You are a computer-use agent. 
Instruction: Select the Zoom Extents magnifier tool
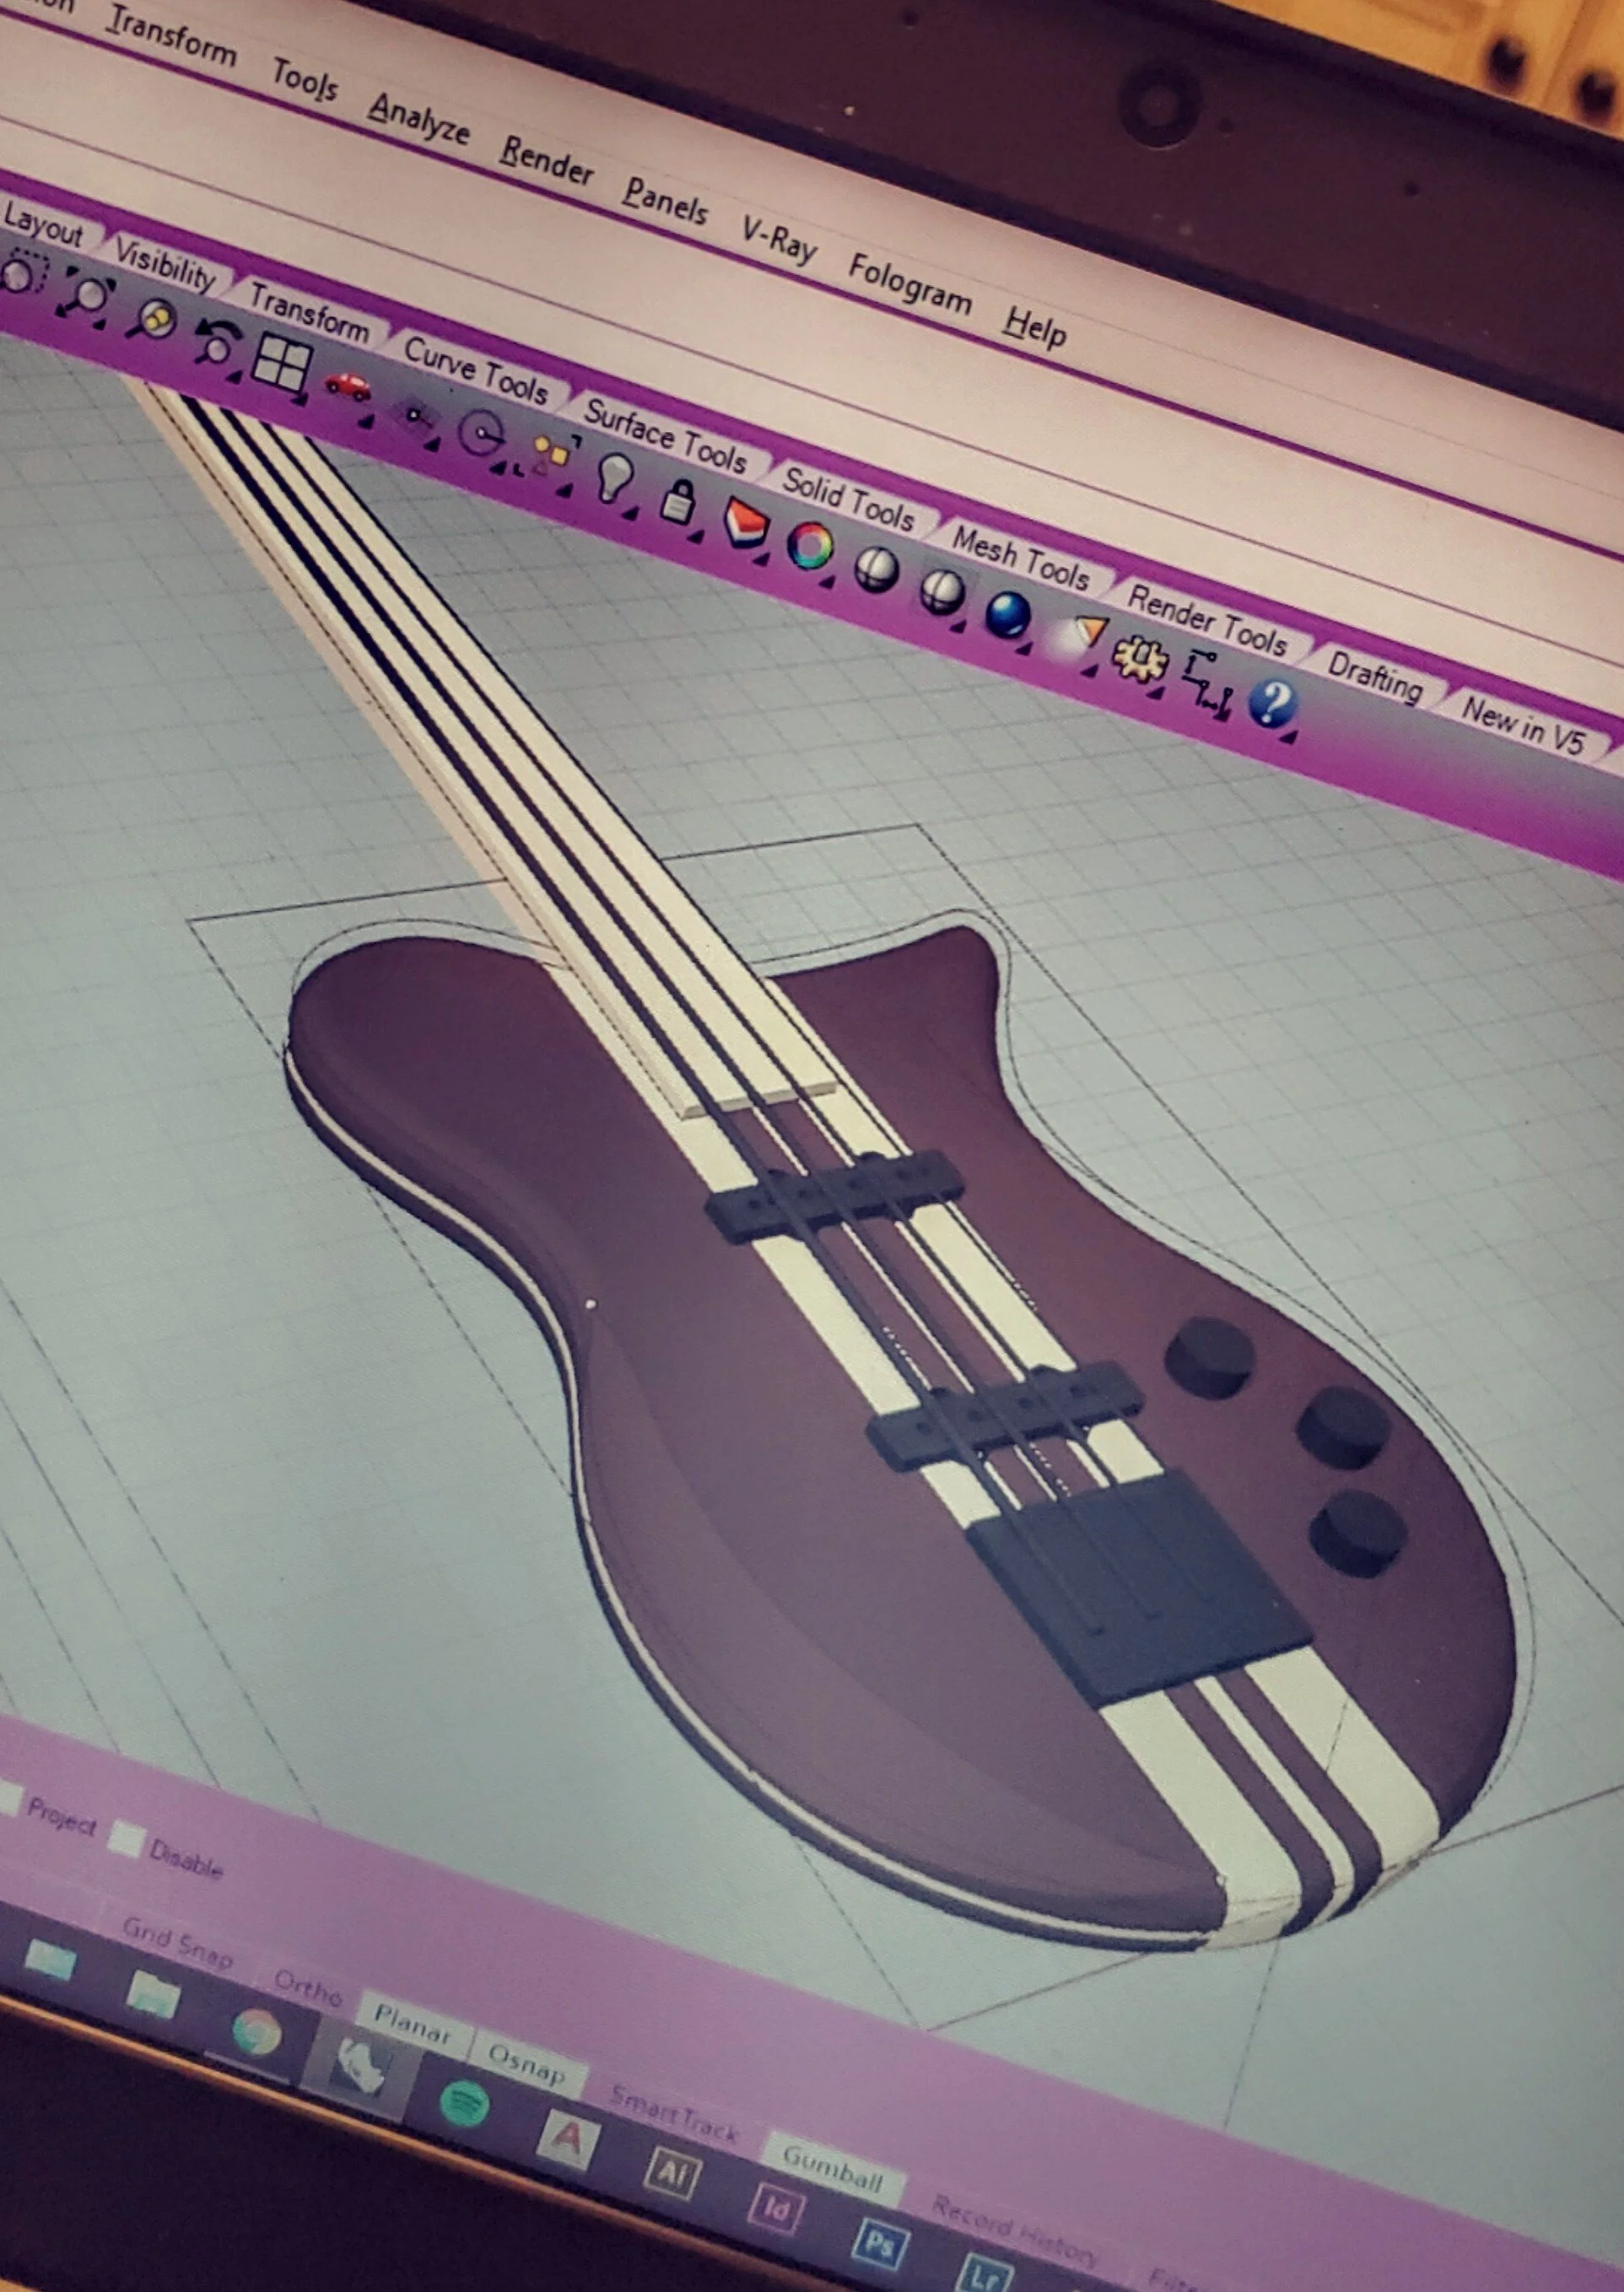coord(86,298)
